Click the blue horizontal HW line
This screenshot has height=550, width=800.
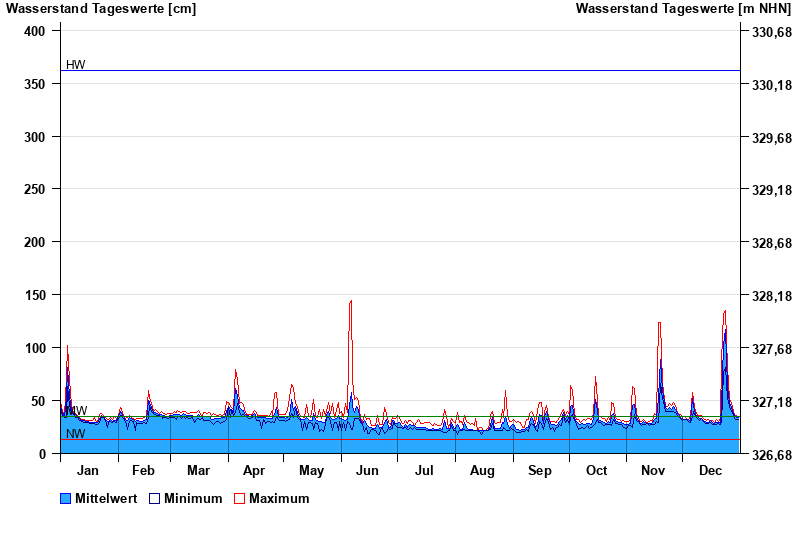(400, 71)
